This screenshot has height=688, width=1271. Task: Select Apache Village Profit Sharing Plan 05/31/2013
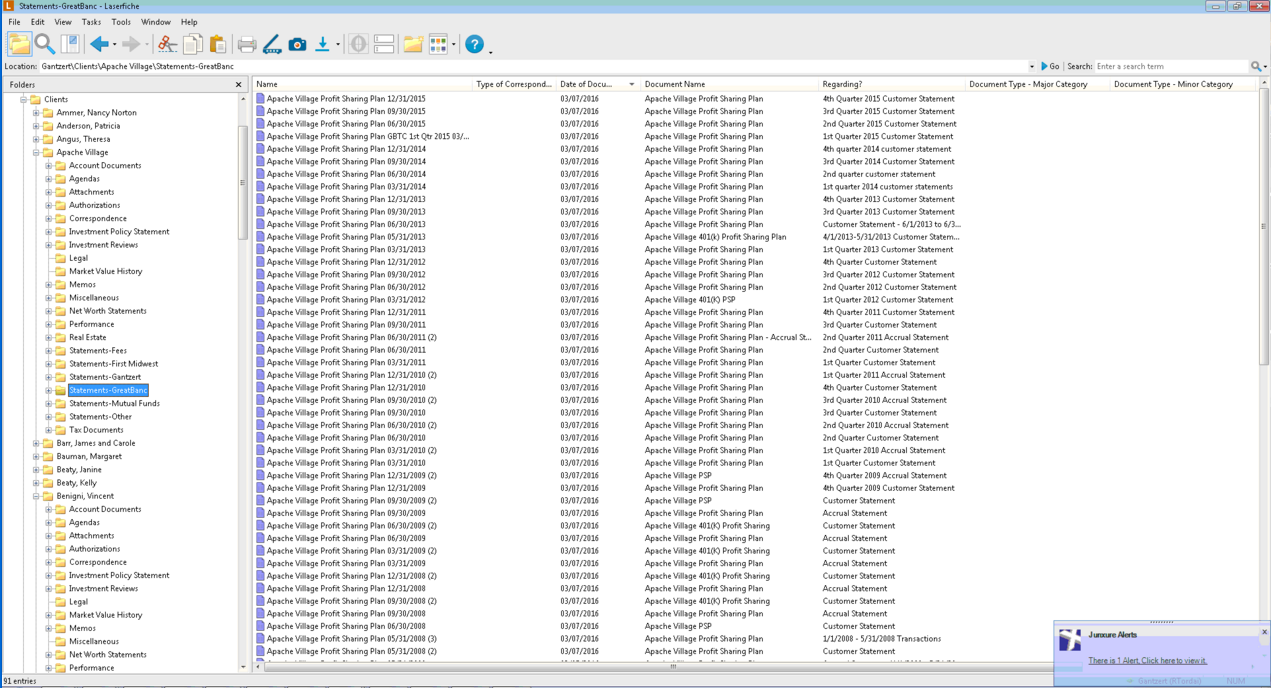(x=345, y=237)
